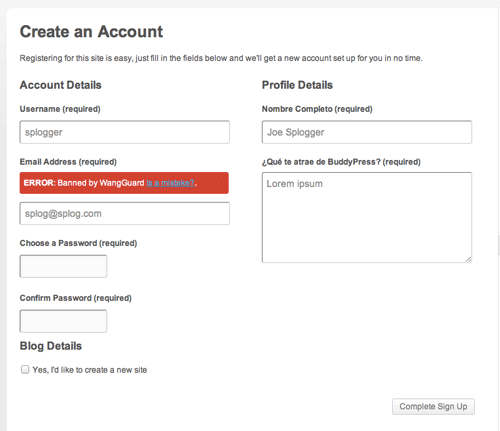Enable the create a new site checkbox
Image resolution: width=500 pixels, height=431 pixels.
25,369
